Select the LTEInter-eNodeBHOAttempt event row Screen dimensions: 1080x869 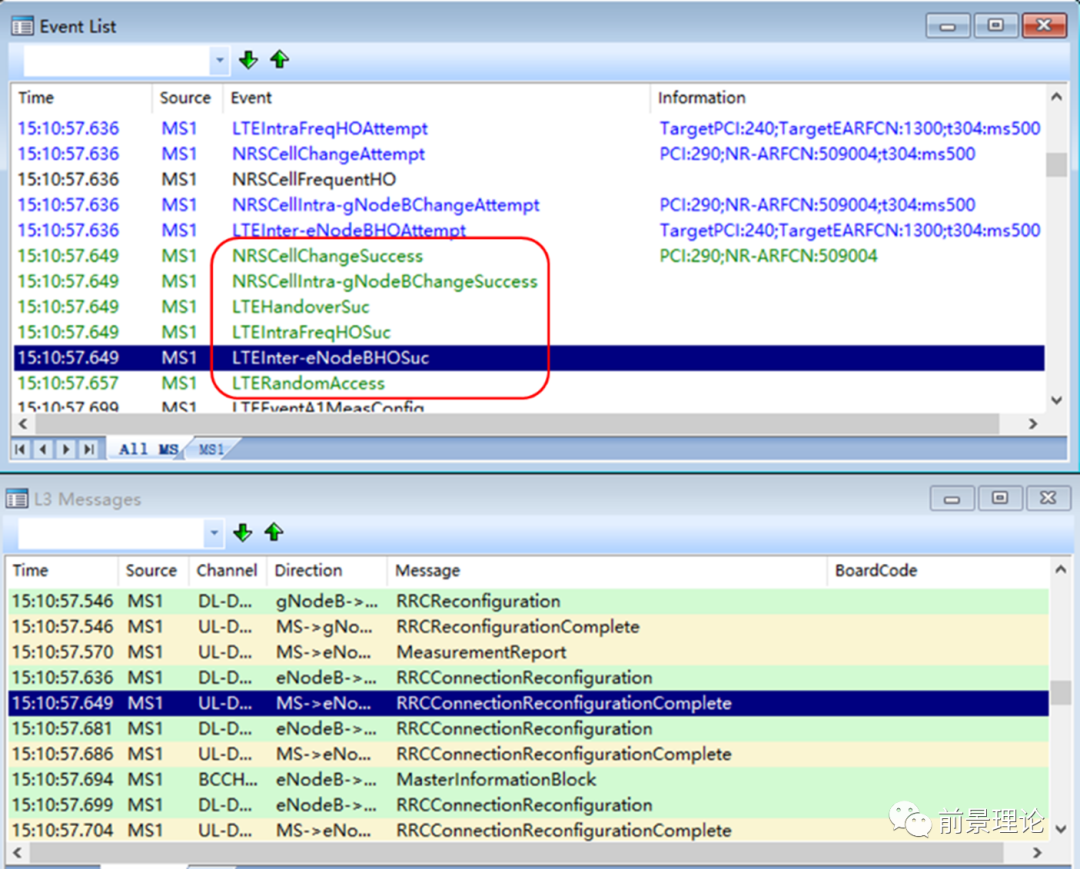pyautogui.click(x=529, y=230)
